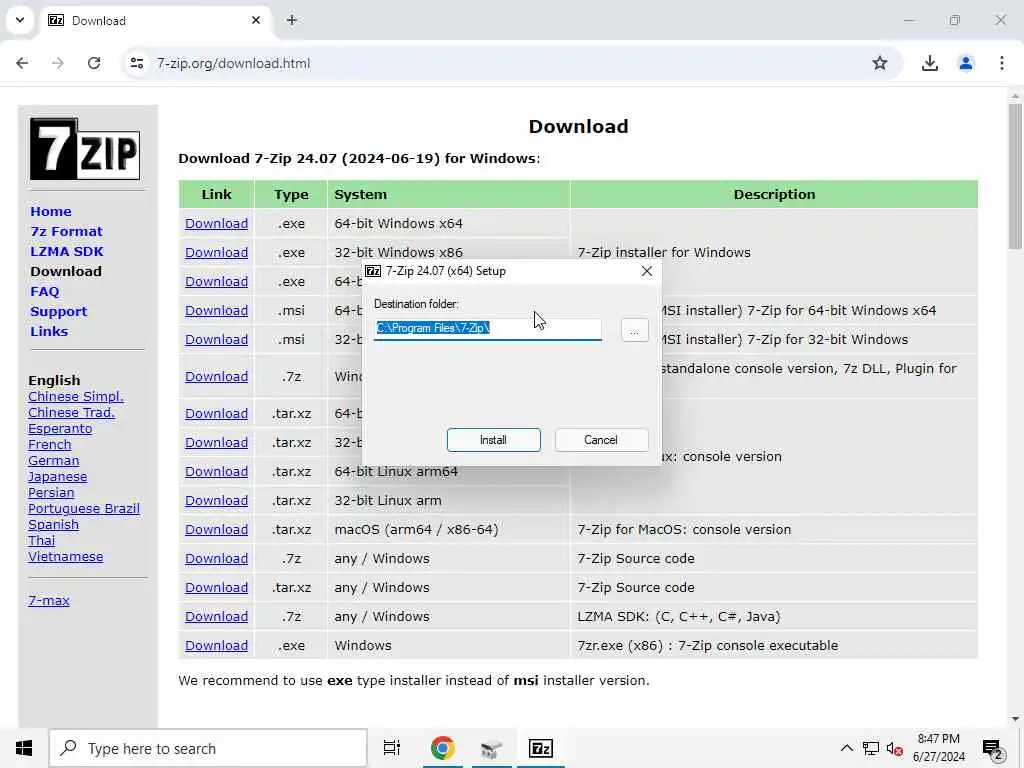The height and width of the screenshot is (768, 1024).
Task: Switch language to Esperanto
Action: click(60, 428)
